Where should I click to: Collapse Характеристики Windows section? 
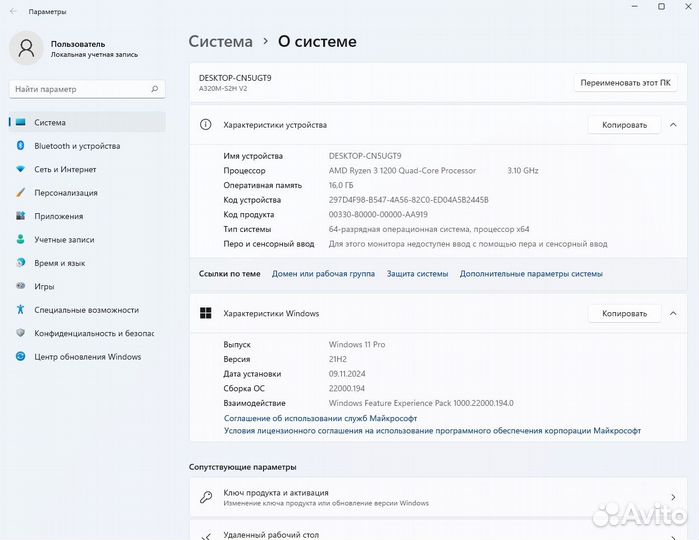pyautogui.click(x=672, y=313)
